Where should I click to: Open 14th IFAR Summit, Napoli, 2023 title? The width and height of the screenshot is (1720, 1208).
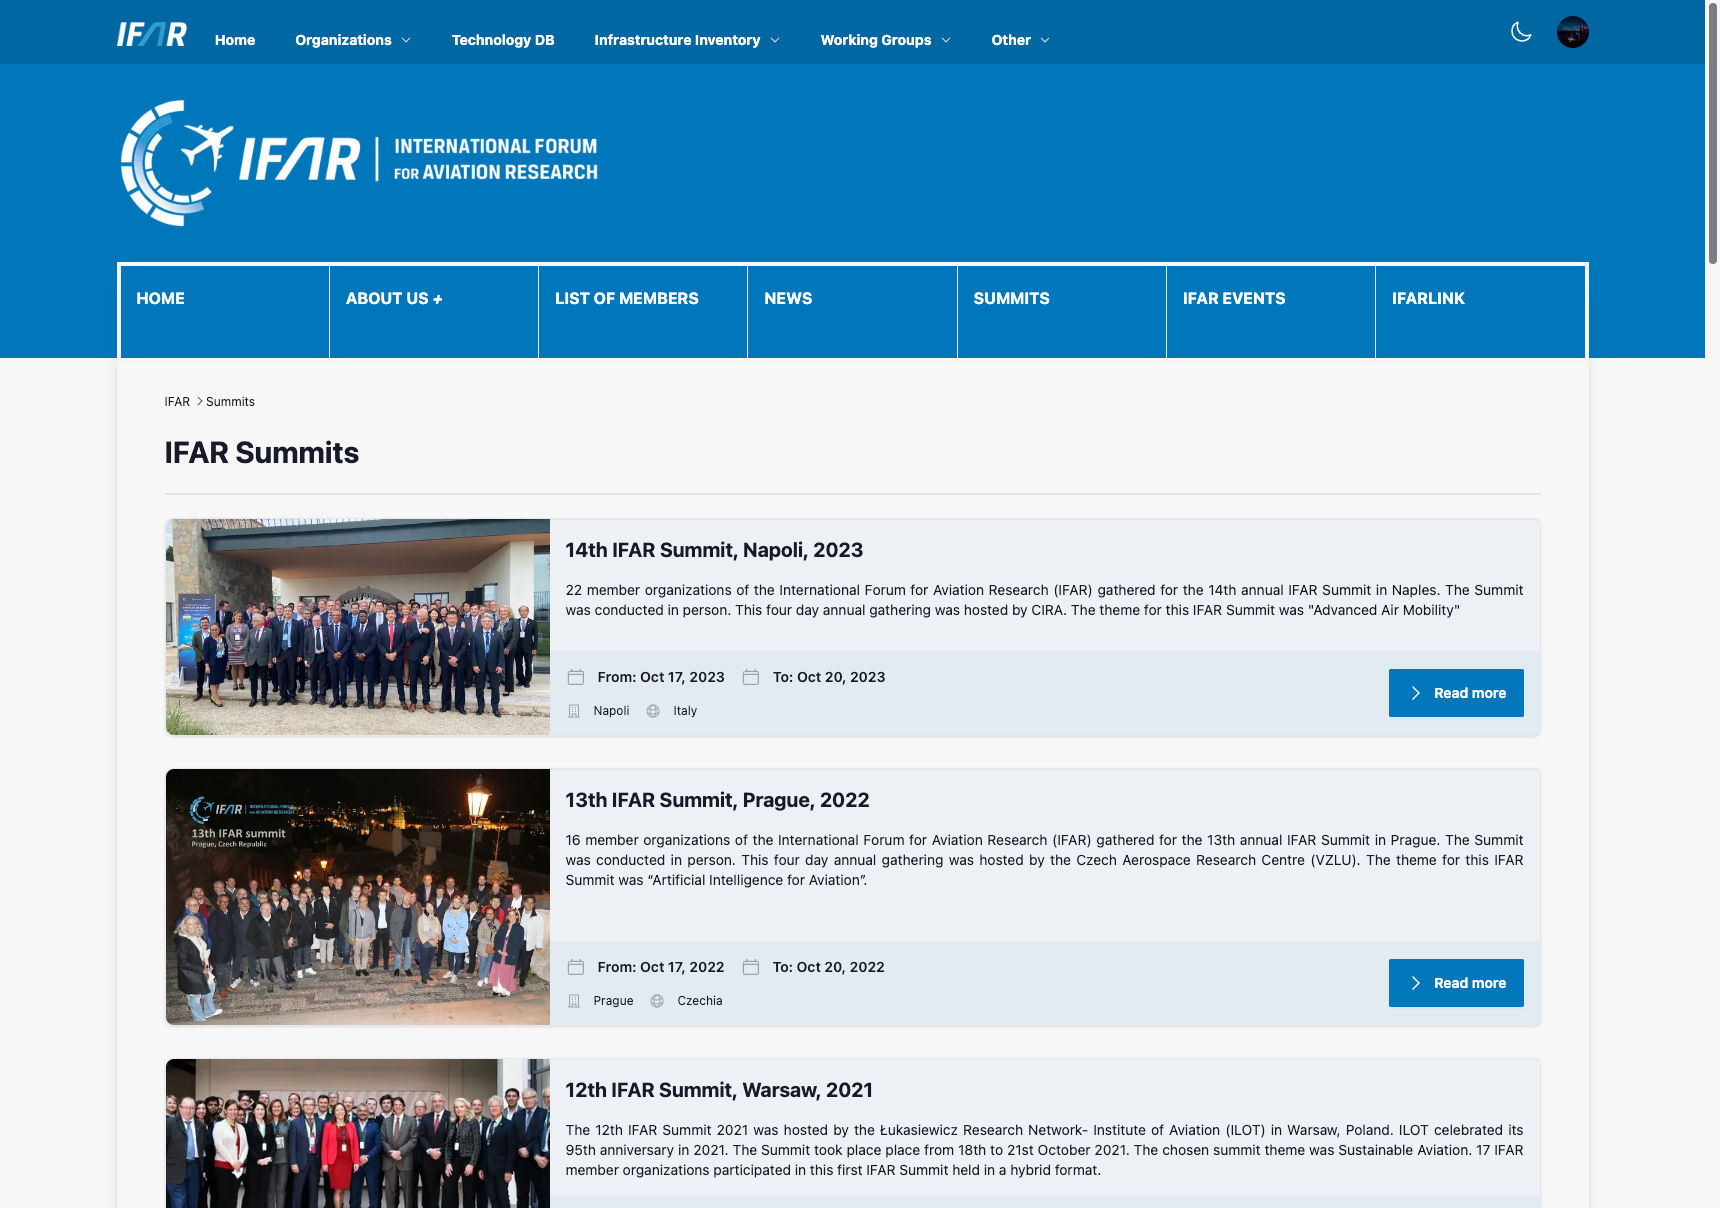714,550
